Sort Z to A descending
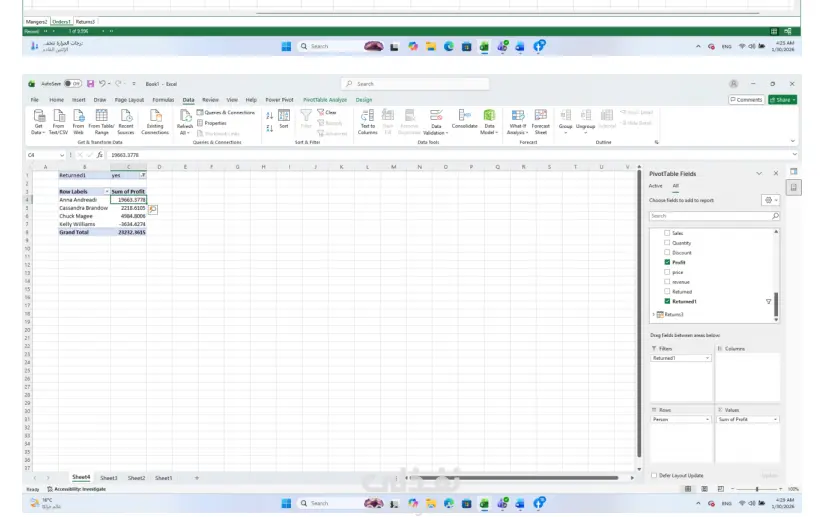 (x=269, y=128)
